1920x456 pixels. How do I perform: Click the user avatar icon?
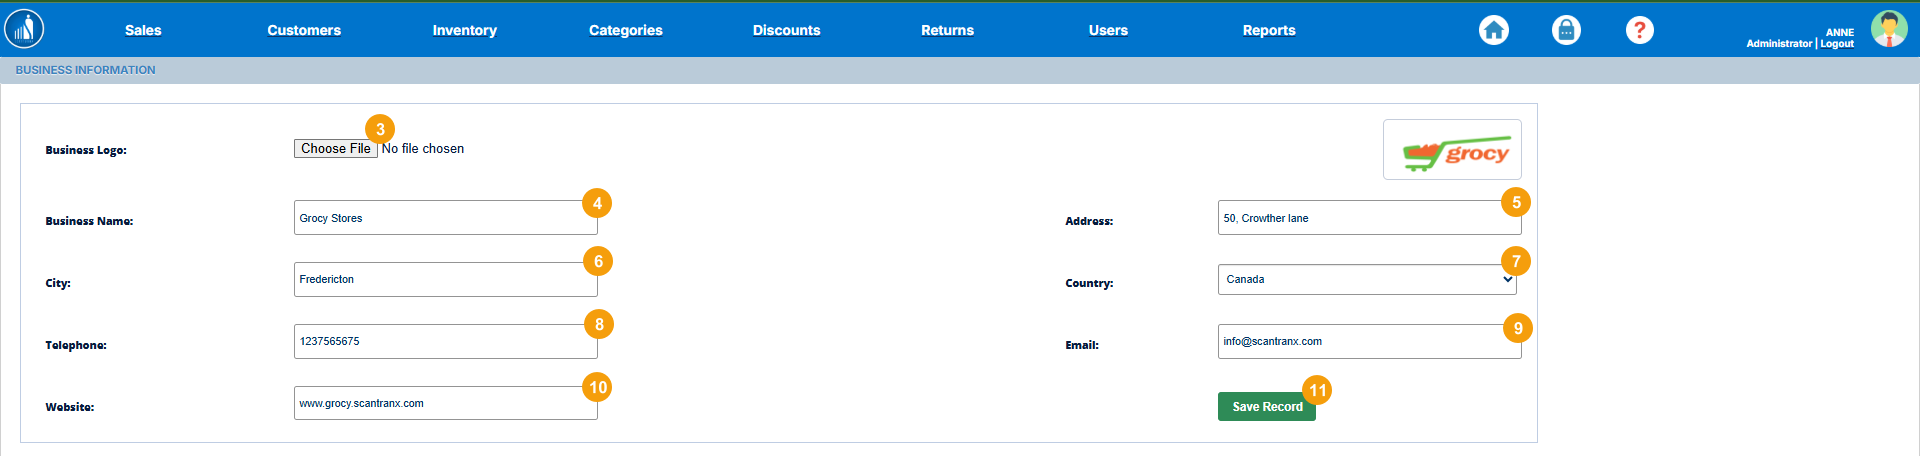(1888, 29)
